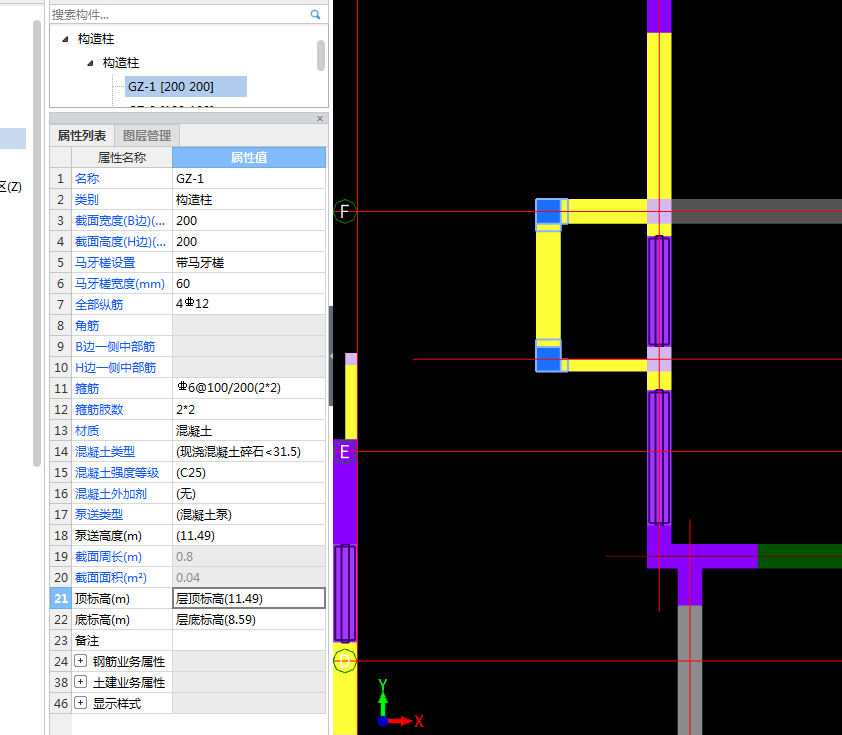The image size is (842, 735).
Task: Click axis label D bubble
Action: pos(345,660)
